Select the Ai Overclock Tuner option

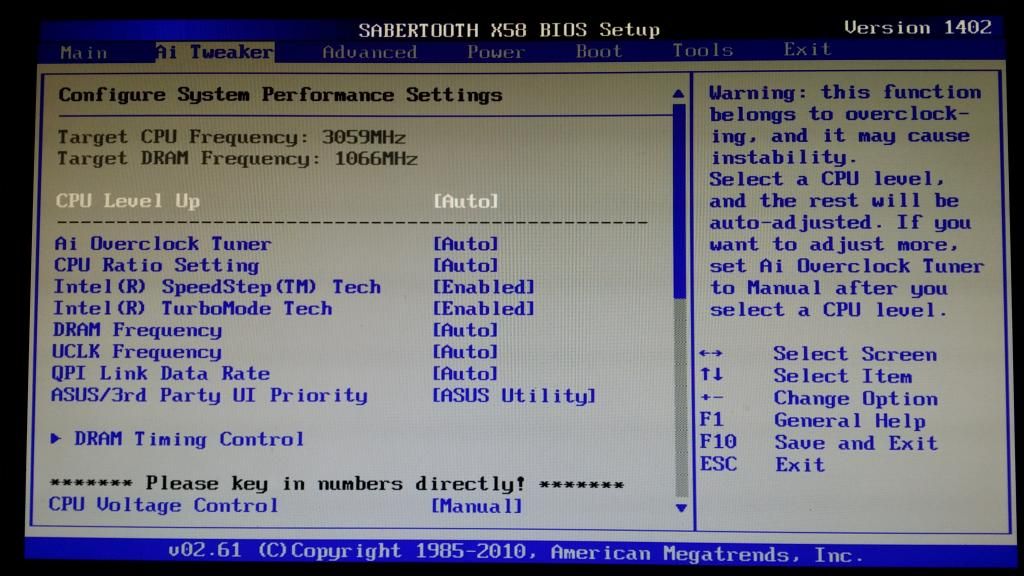[x=163, y=244]
